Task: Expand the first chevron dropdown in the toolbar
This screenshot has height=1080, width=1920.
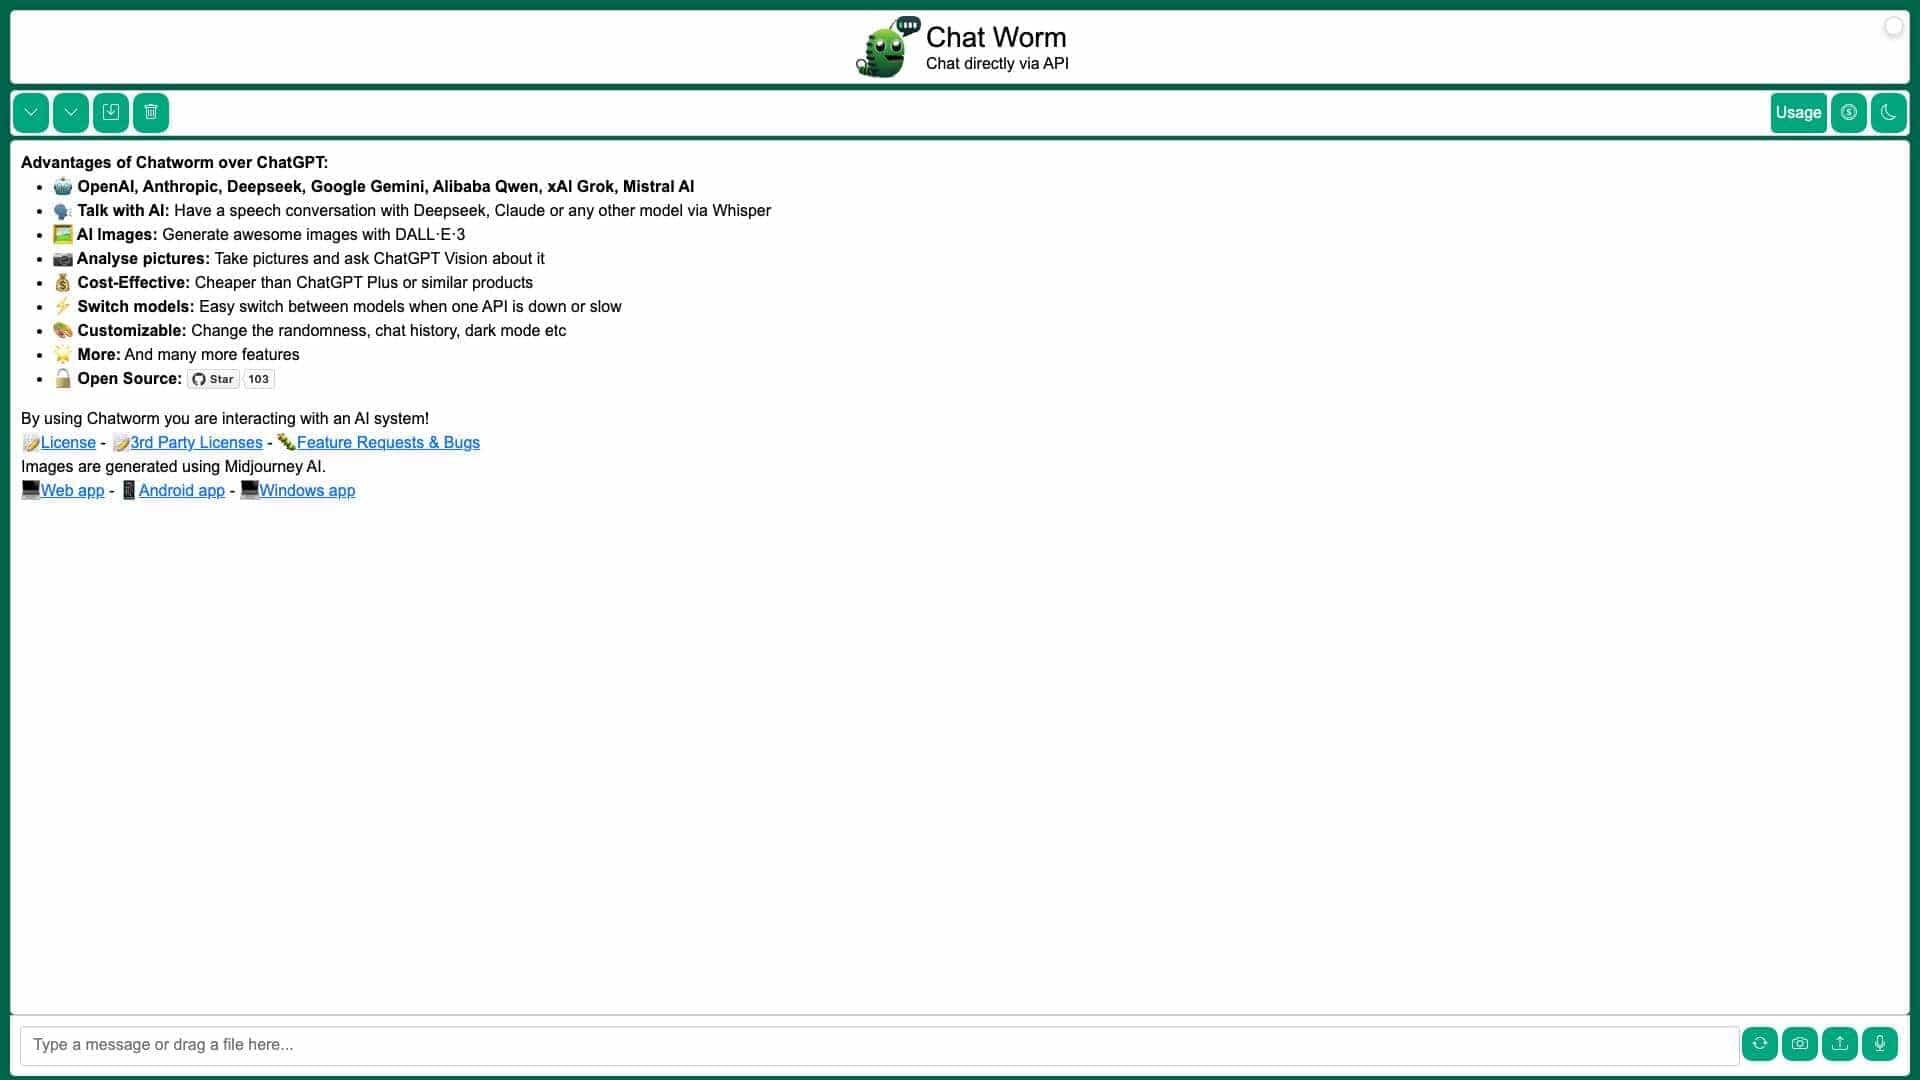Action: pyautogui.click(x=31, y=112)
